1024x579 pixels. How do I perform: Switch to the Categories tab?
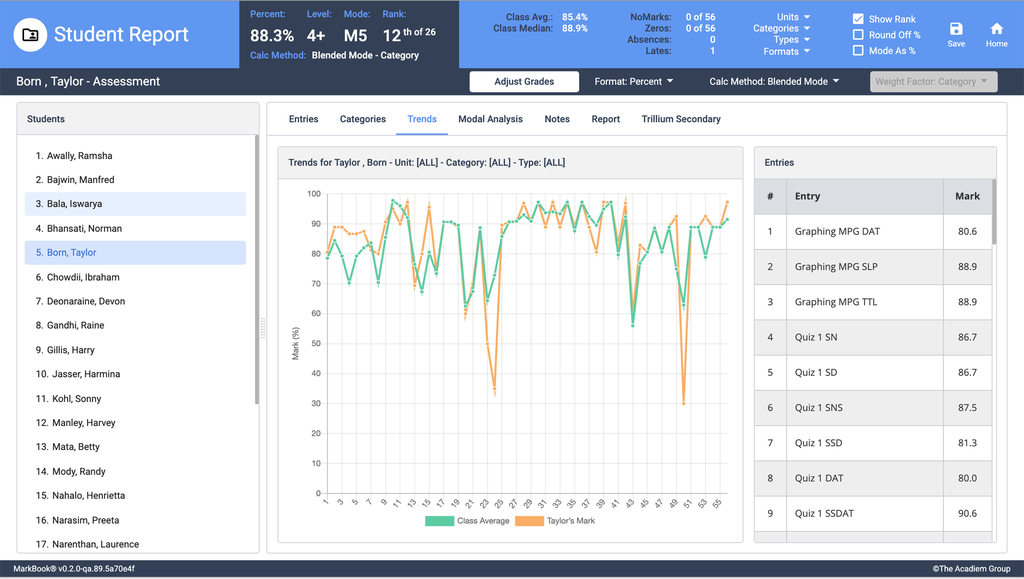pos(362,119)
